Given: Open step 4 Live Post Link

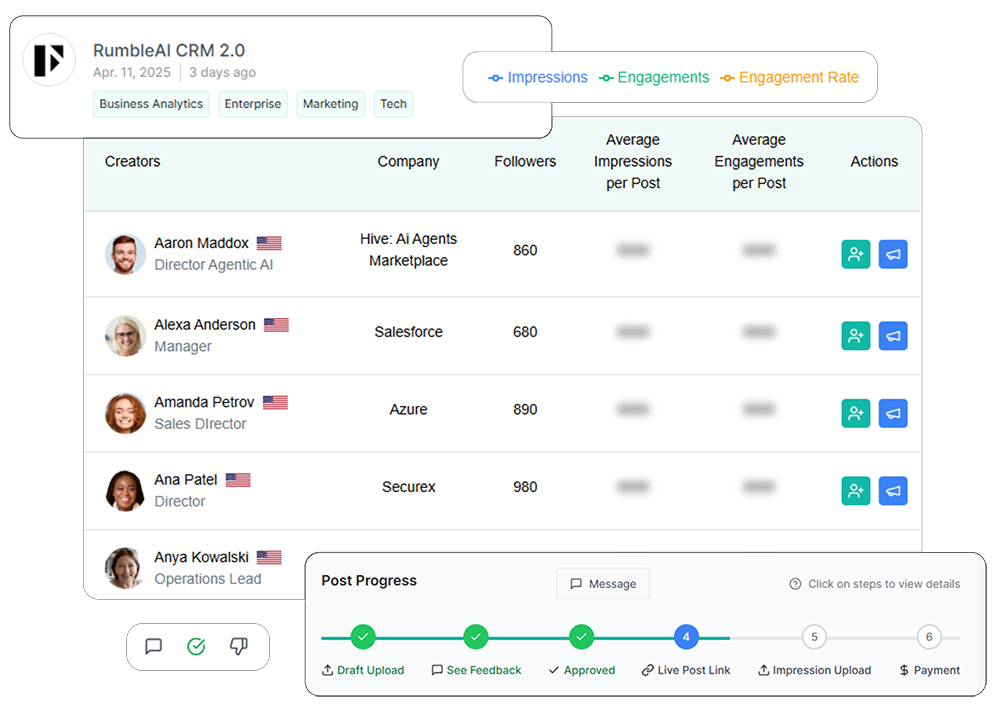Looking at the screenshot, I should [686, 637].
